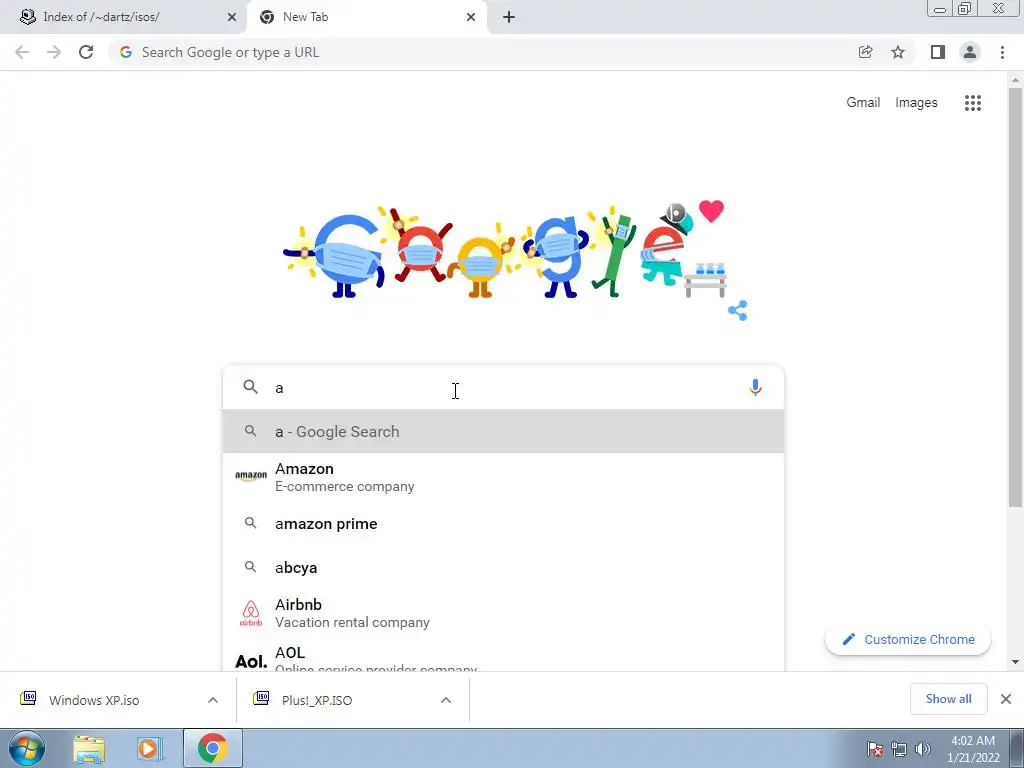Close the New Tab tab

pos(471,17)
